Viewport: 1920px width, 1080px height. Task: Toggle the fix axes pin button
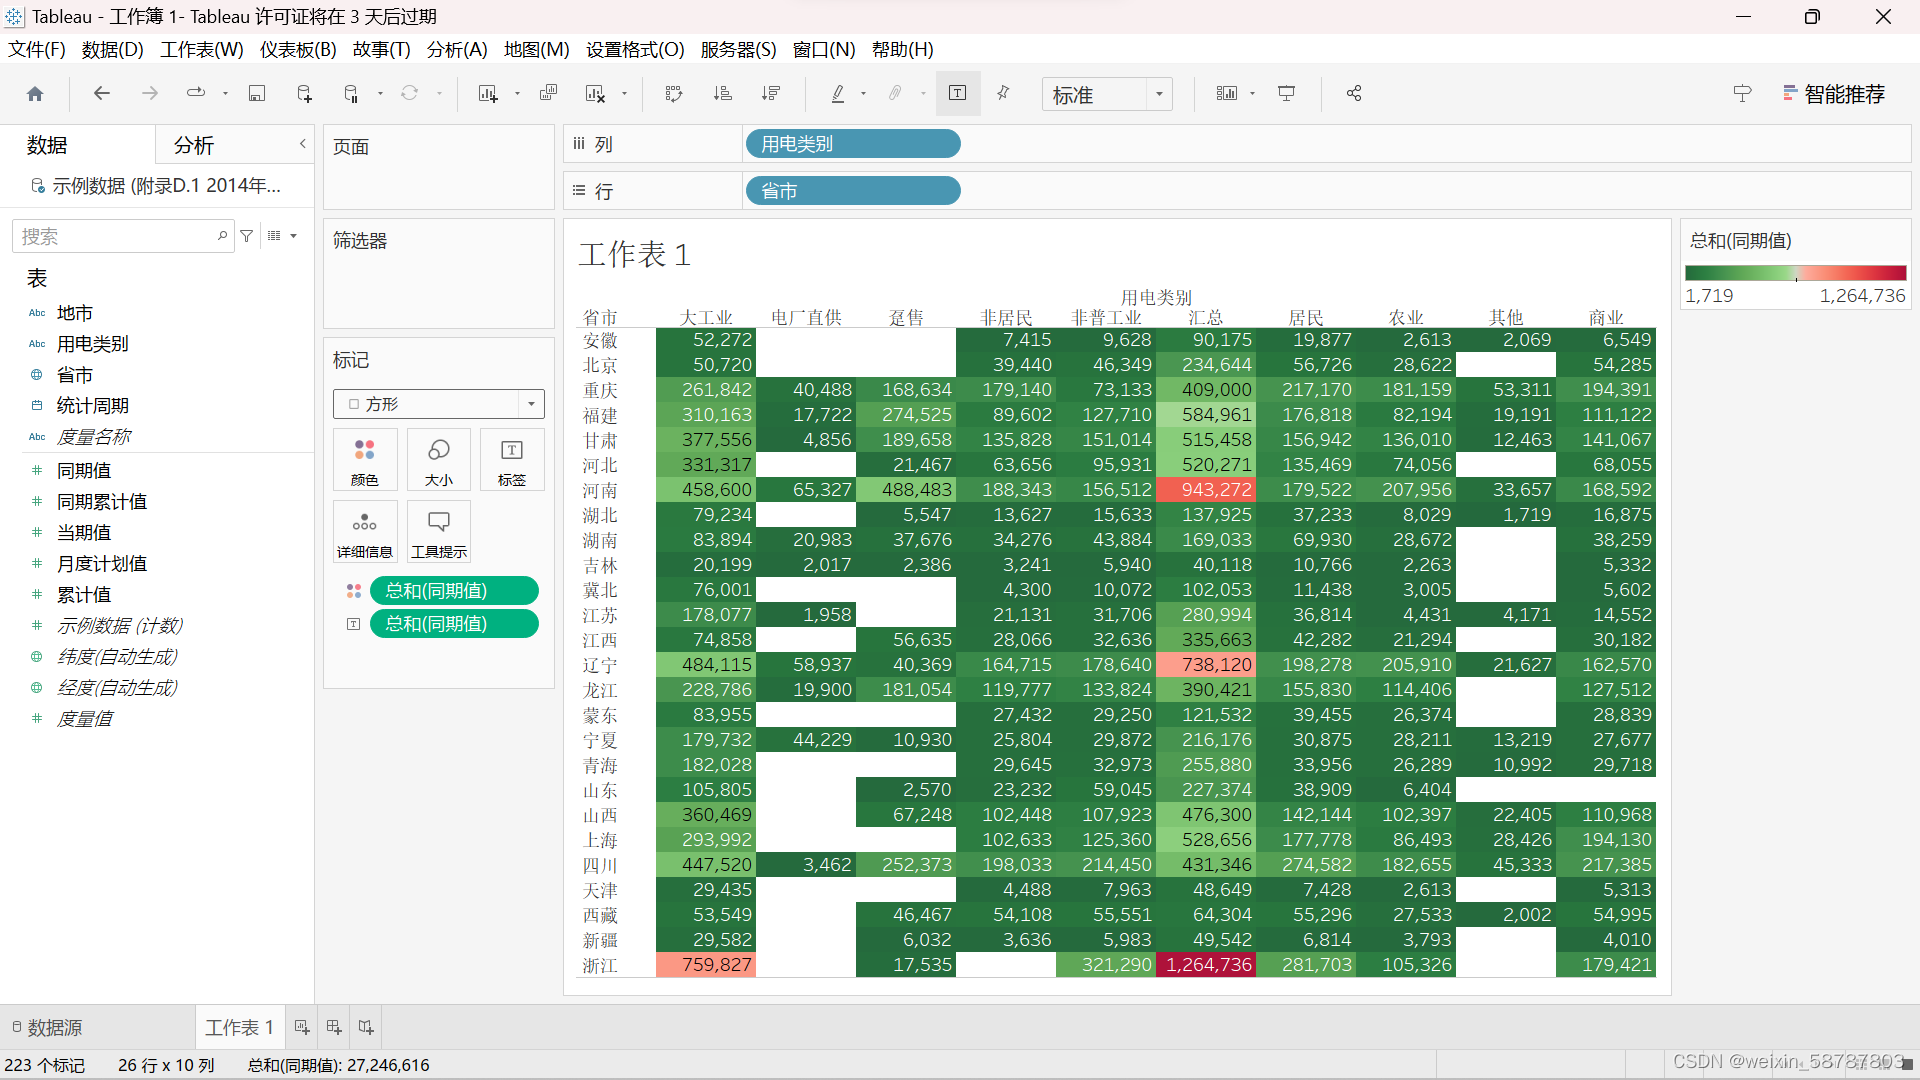(1003, 94)
